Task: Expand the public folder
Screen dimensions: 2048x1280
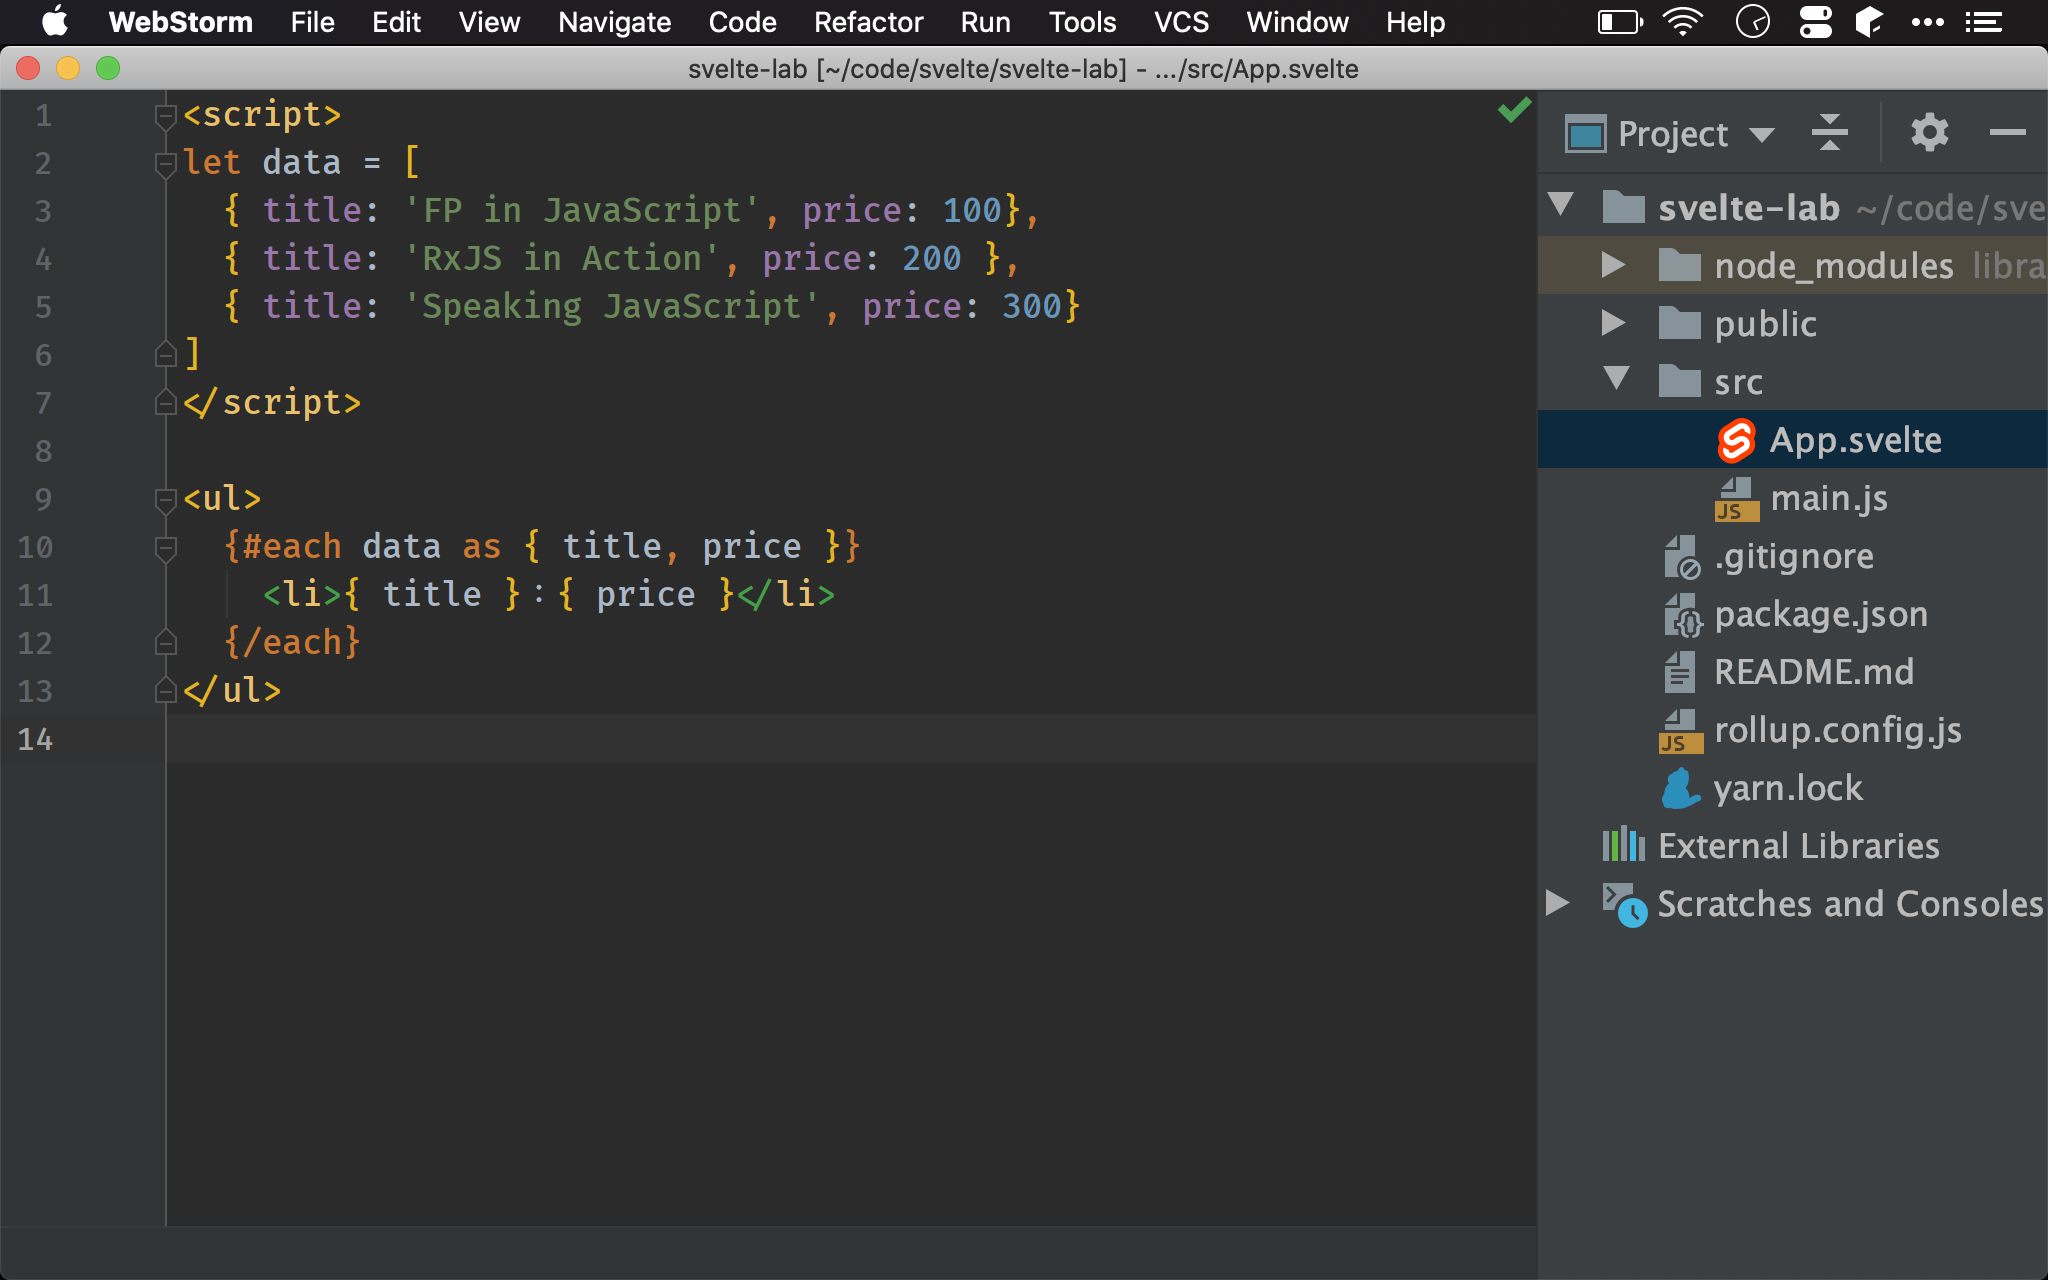Action: click(1613, 323)
